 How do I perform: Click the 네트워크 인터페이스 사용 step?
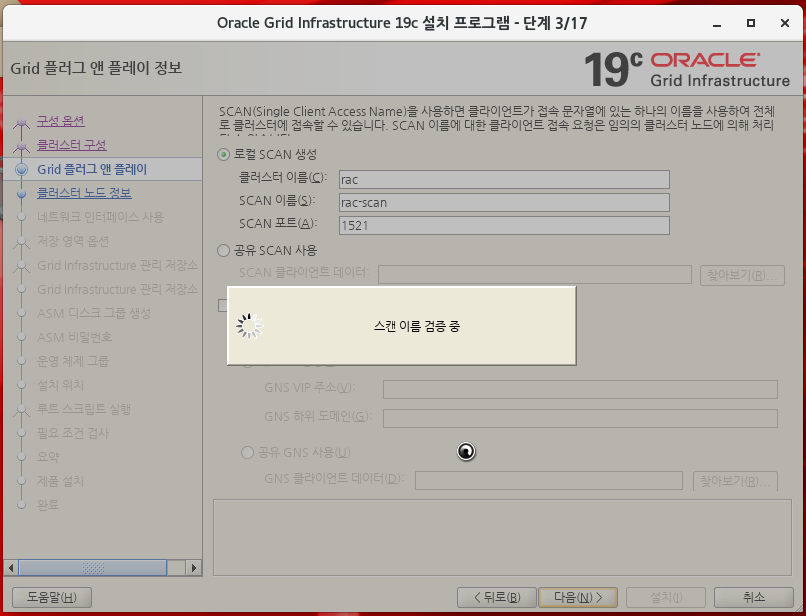pos(100,217)
